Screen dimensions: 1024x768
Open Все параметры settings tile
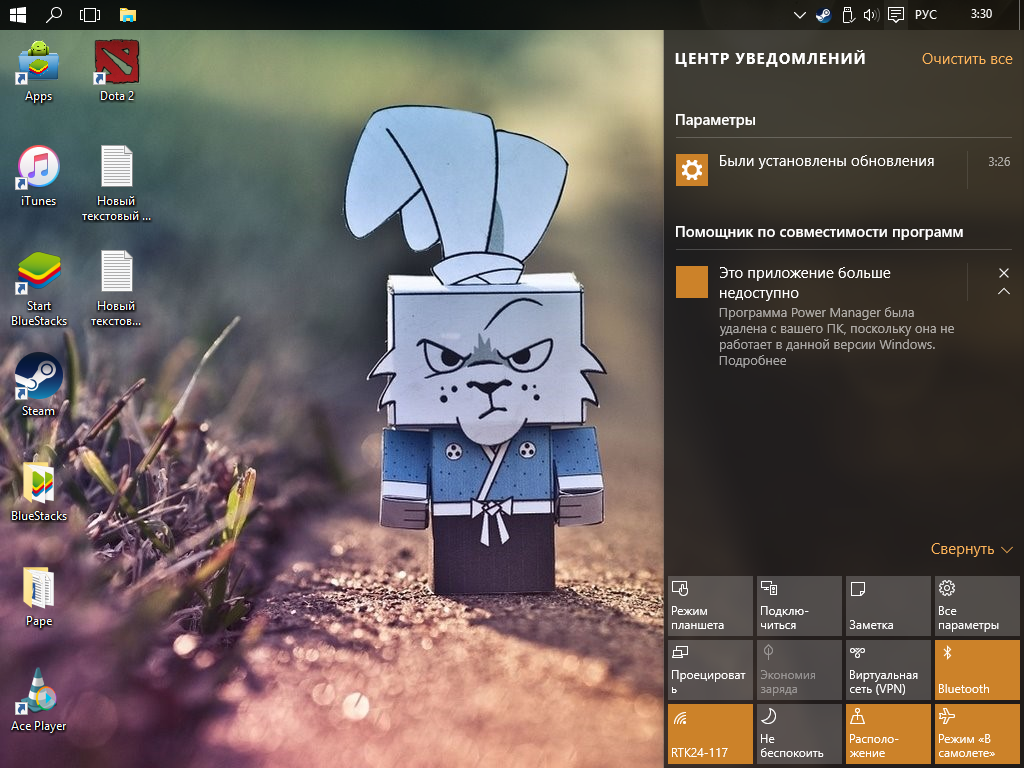pos(976,606)
